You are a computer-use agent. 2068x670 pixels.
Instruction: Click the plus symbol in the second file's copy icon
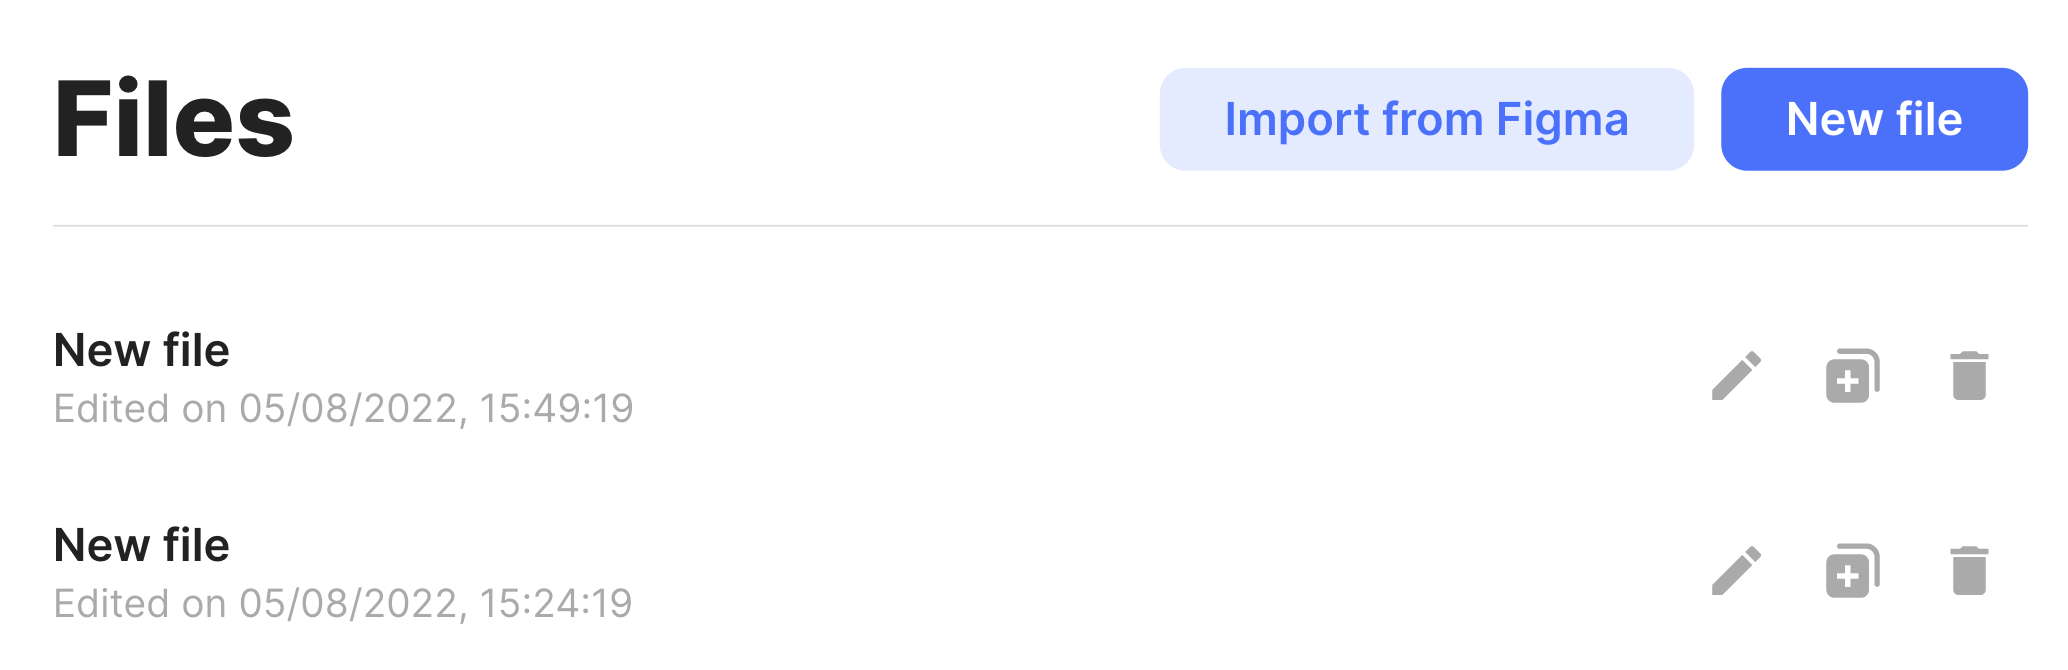point(1847,577)
